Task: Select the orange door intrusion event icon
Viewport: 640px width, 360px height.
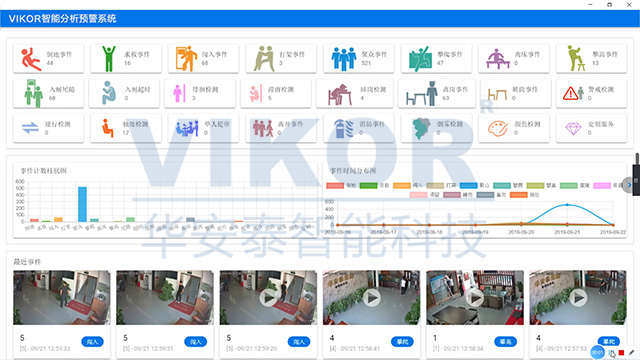Action: [186, 59]
